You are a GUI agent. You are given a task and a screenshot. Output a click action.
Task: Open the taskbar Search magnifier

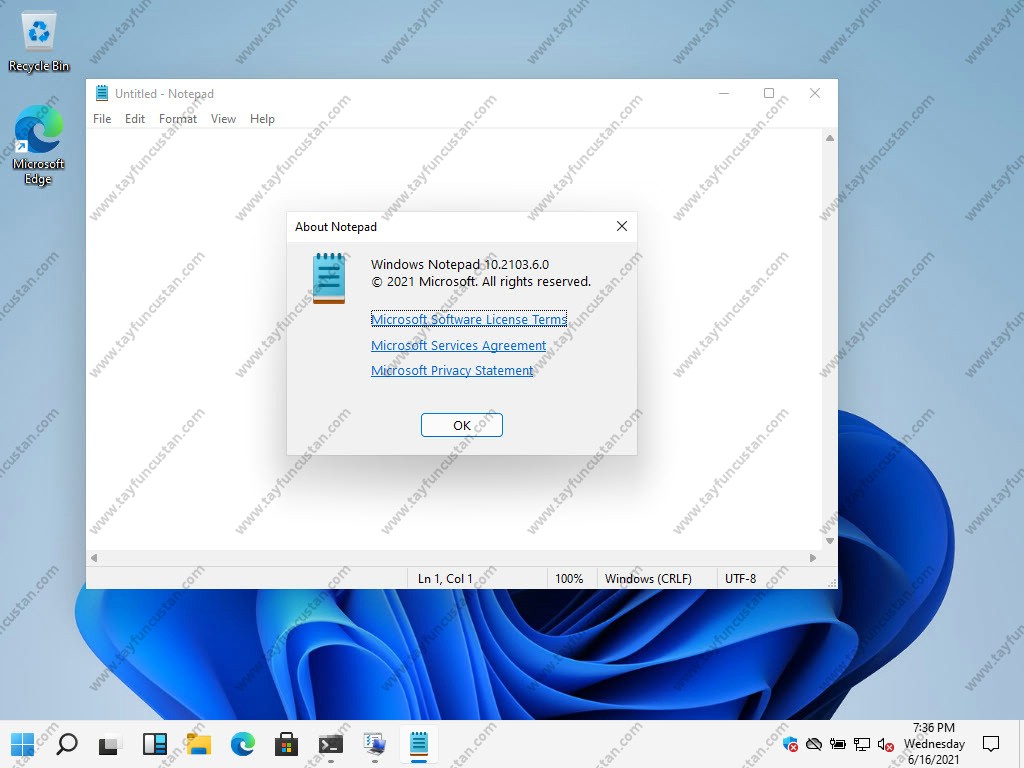(x=67, y=744)
